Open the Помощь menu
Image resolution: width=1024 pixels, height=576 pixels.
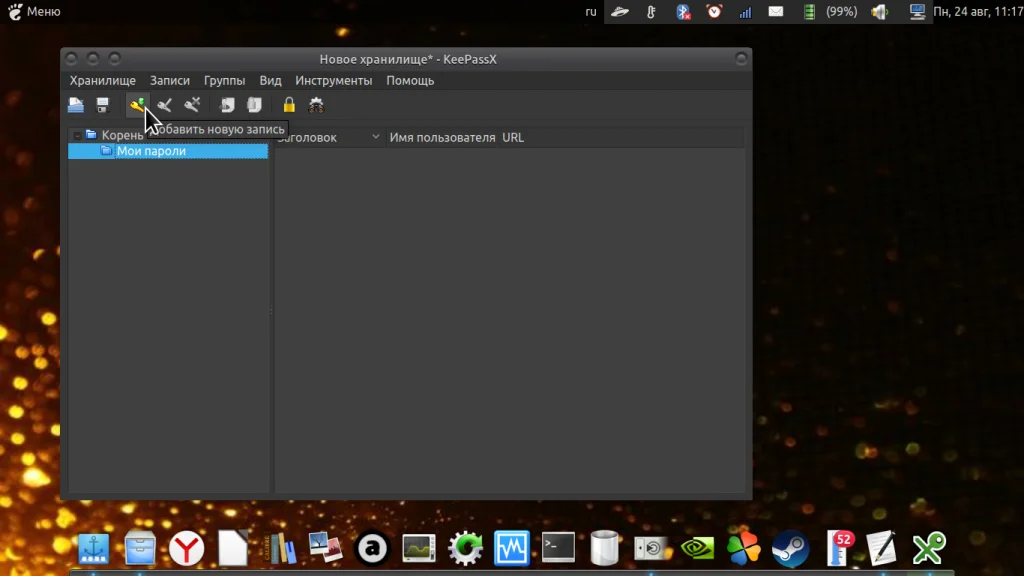point(410,80)
